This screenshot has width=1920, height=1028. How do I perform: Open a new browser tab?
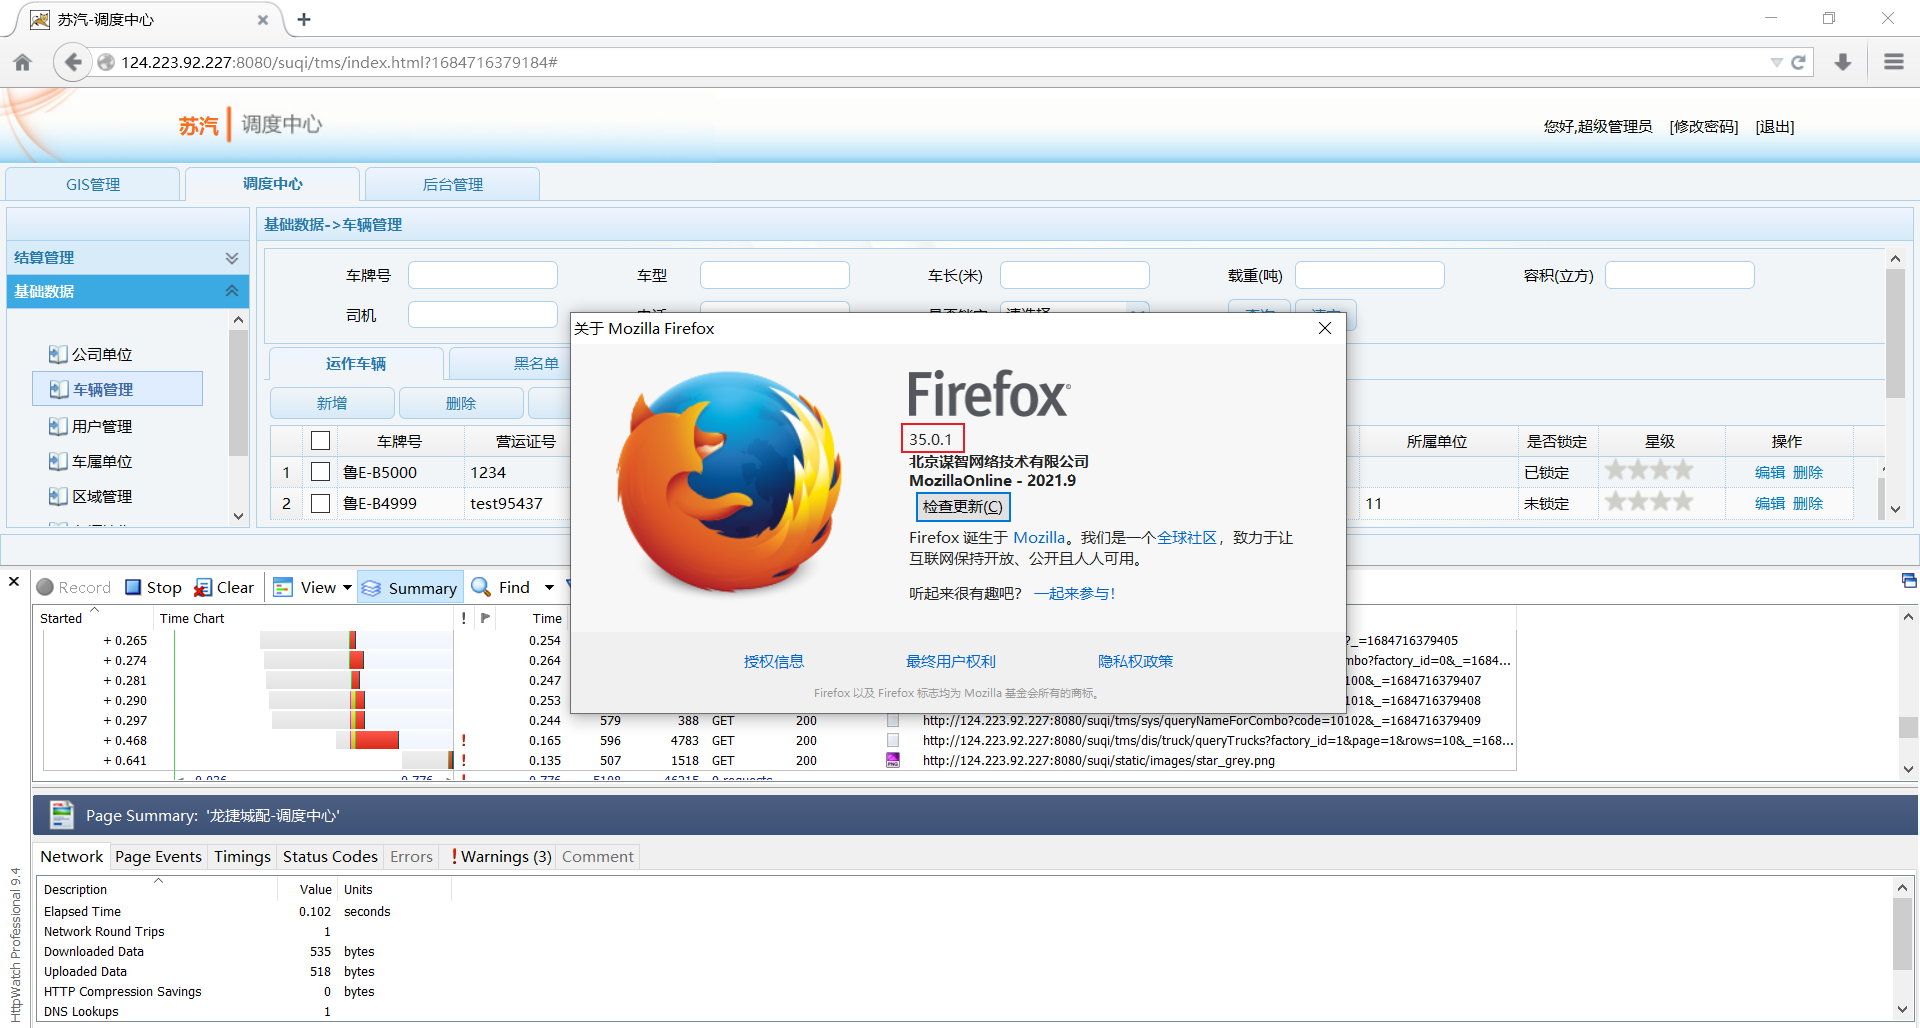pos(304,19)
